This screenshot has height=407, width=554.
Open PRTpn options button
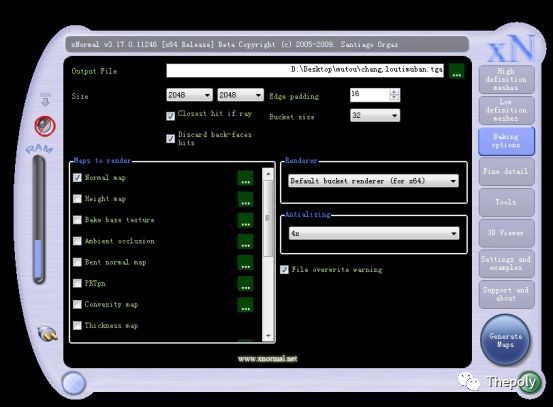(x=245, y=284)
